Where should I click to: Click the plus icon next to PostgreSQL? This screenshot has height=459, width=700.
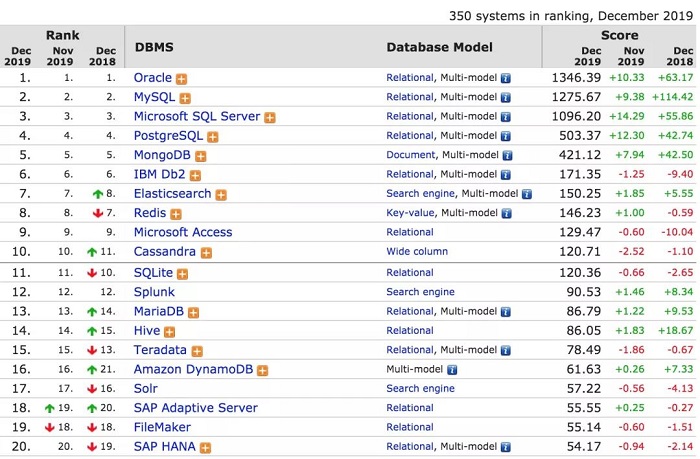[x=213, y=137]
